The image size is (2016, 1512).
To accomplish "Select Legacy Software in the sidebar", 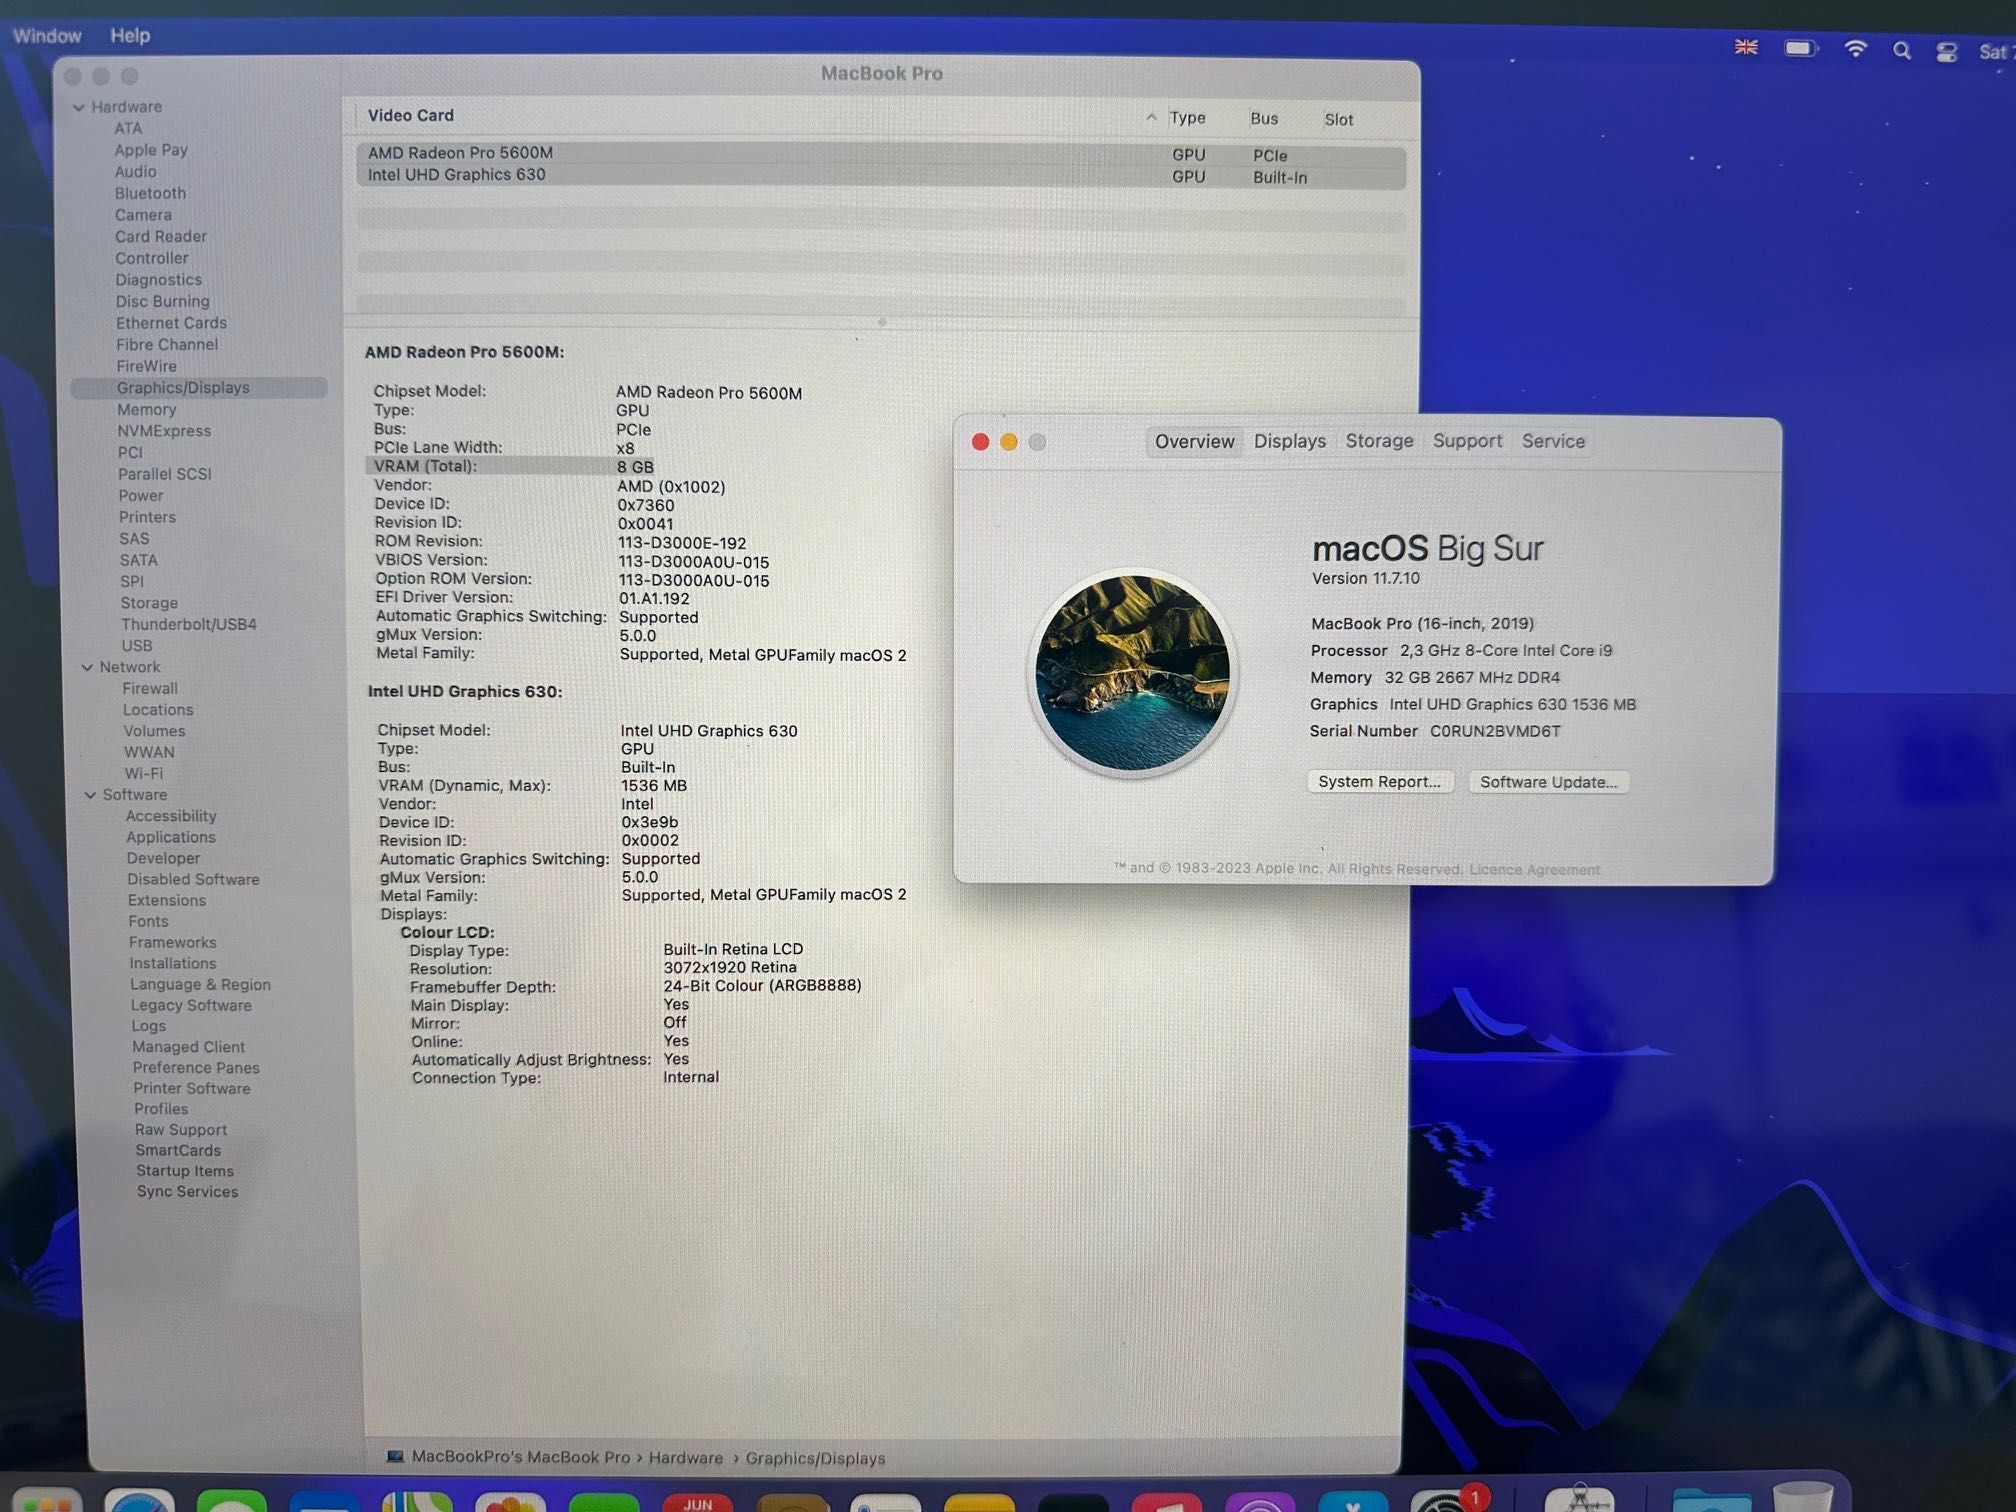I will tap(190, 1006).
